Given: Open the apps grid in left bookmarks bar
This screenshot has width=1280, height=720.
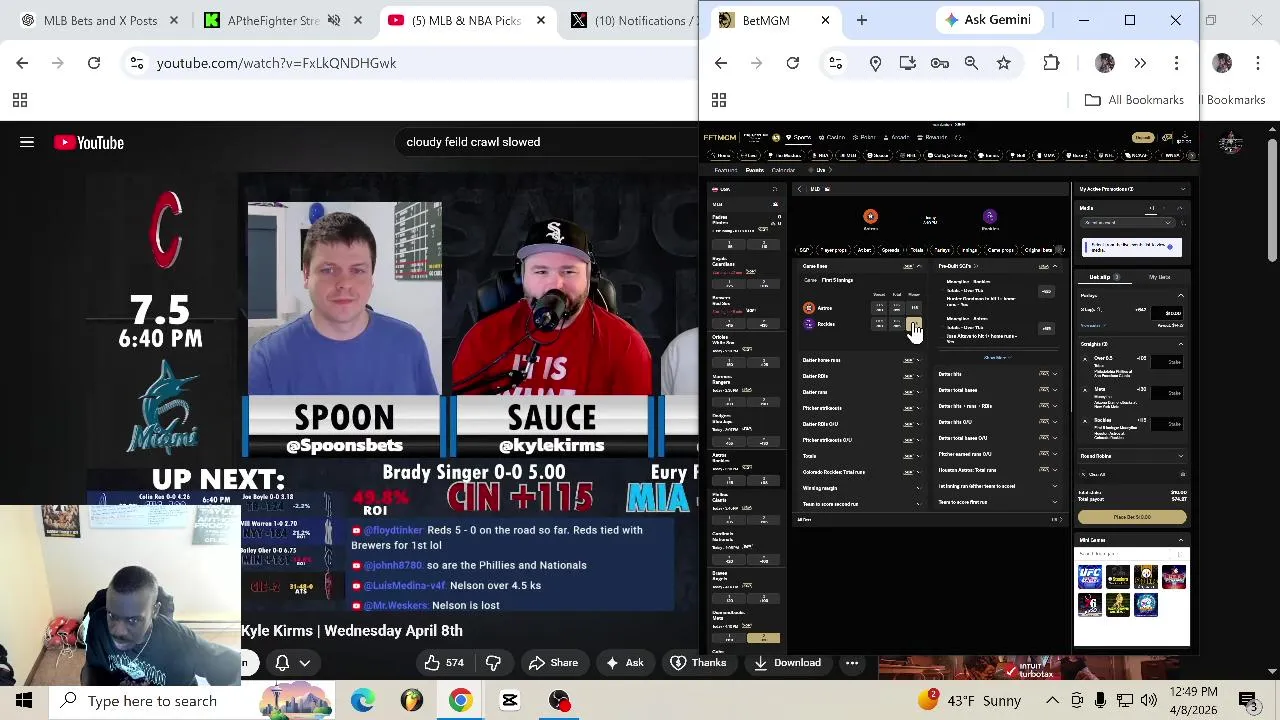Looking at the screenshot, I should tap(19, 100).
